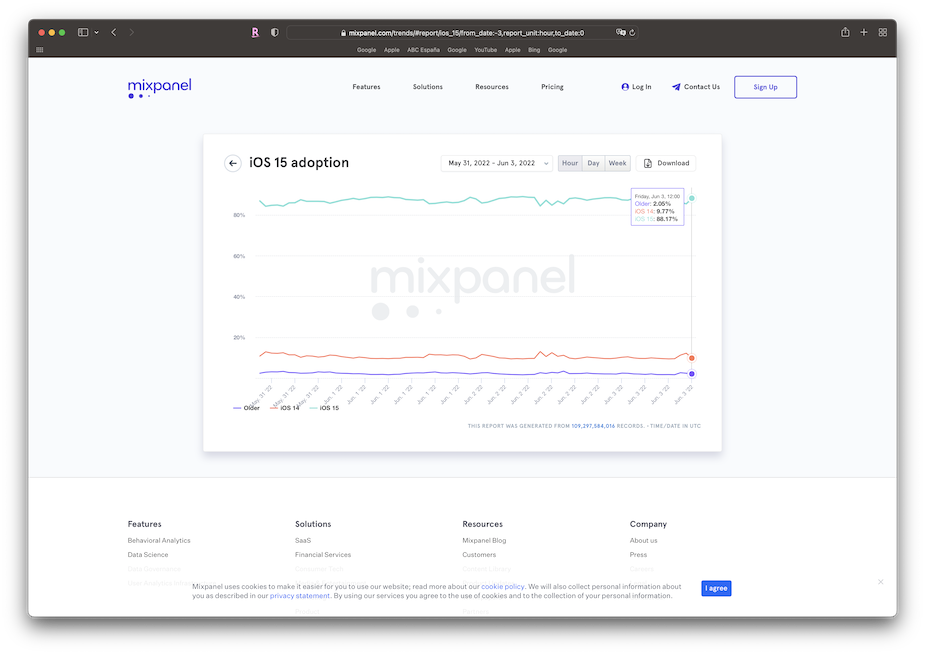Open the privacy shield icon in toolbar
Screen dimensions: 925x654
(x=274, y=32)
